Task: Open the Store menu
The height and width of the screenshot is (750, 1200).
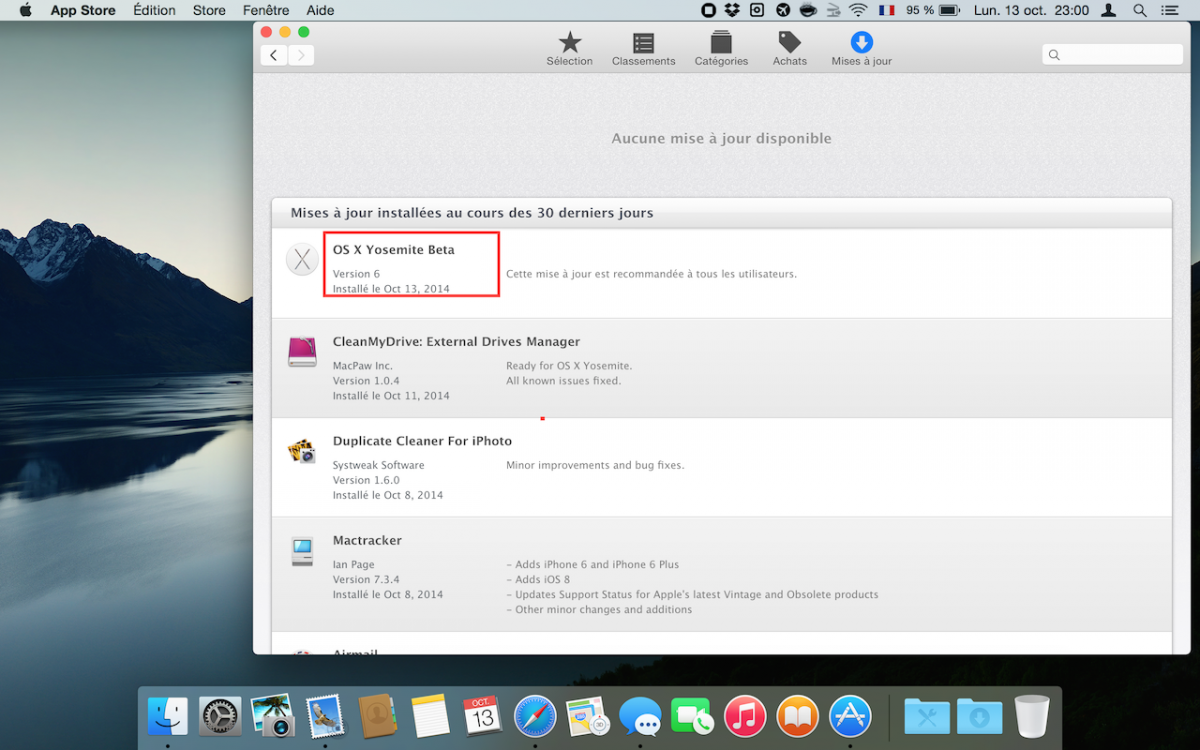Action: tap(209, 10)
